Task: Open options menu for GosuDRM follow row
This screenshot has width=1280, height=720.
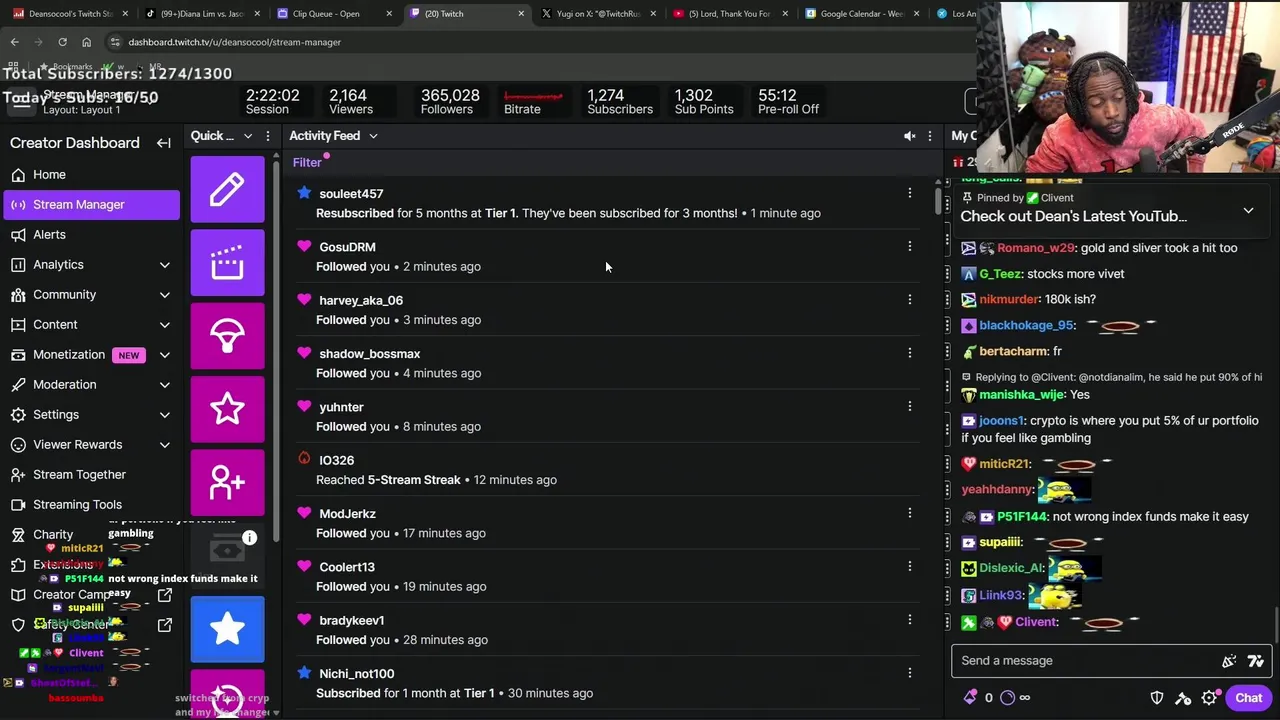Action: pyautogui.click(x=909, y=246)
